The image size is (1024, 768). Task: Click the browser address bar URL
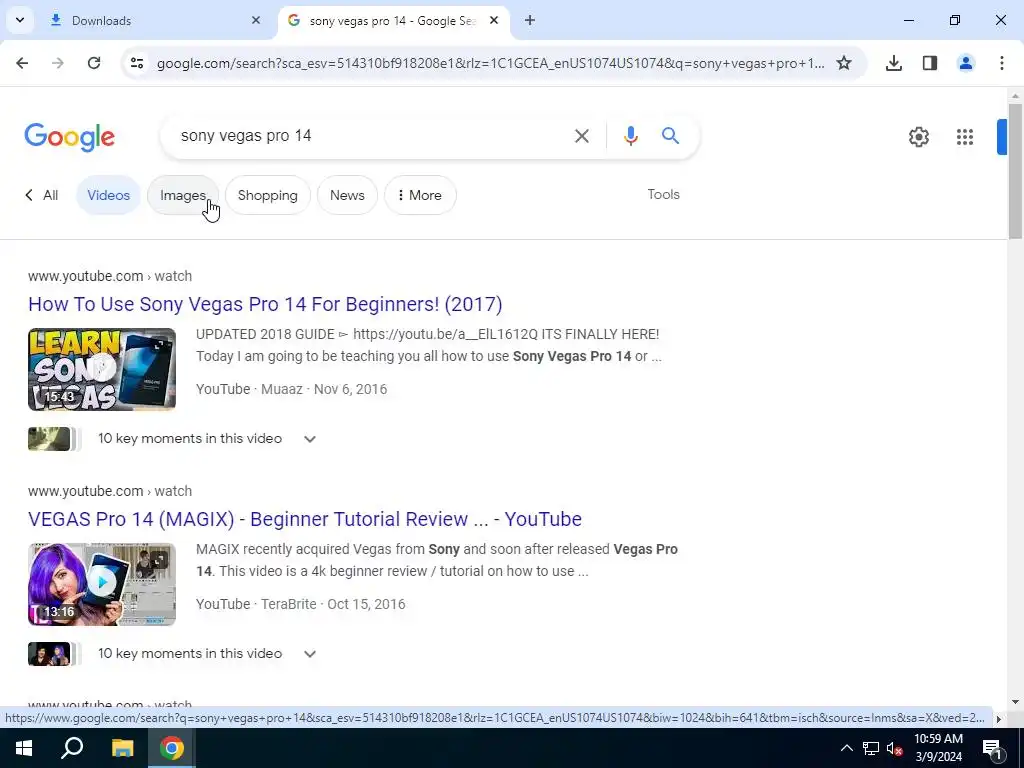coord(490,63)
